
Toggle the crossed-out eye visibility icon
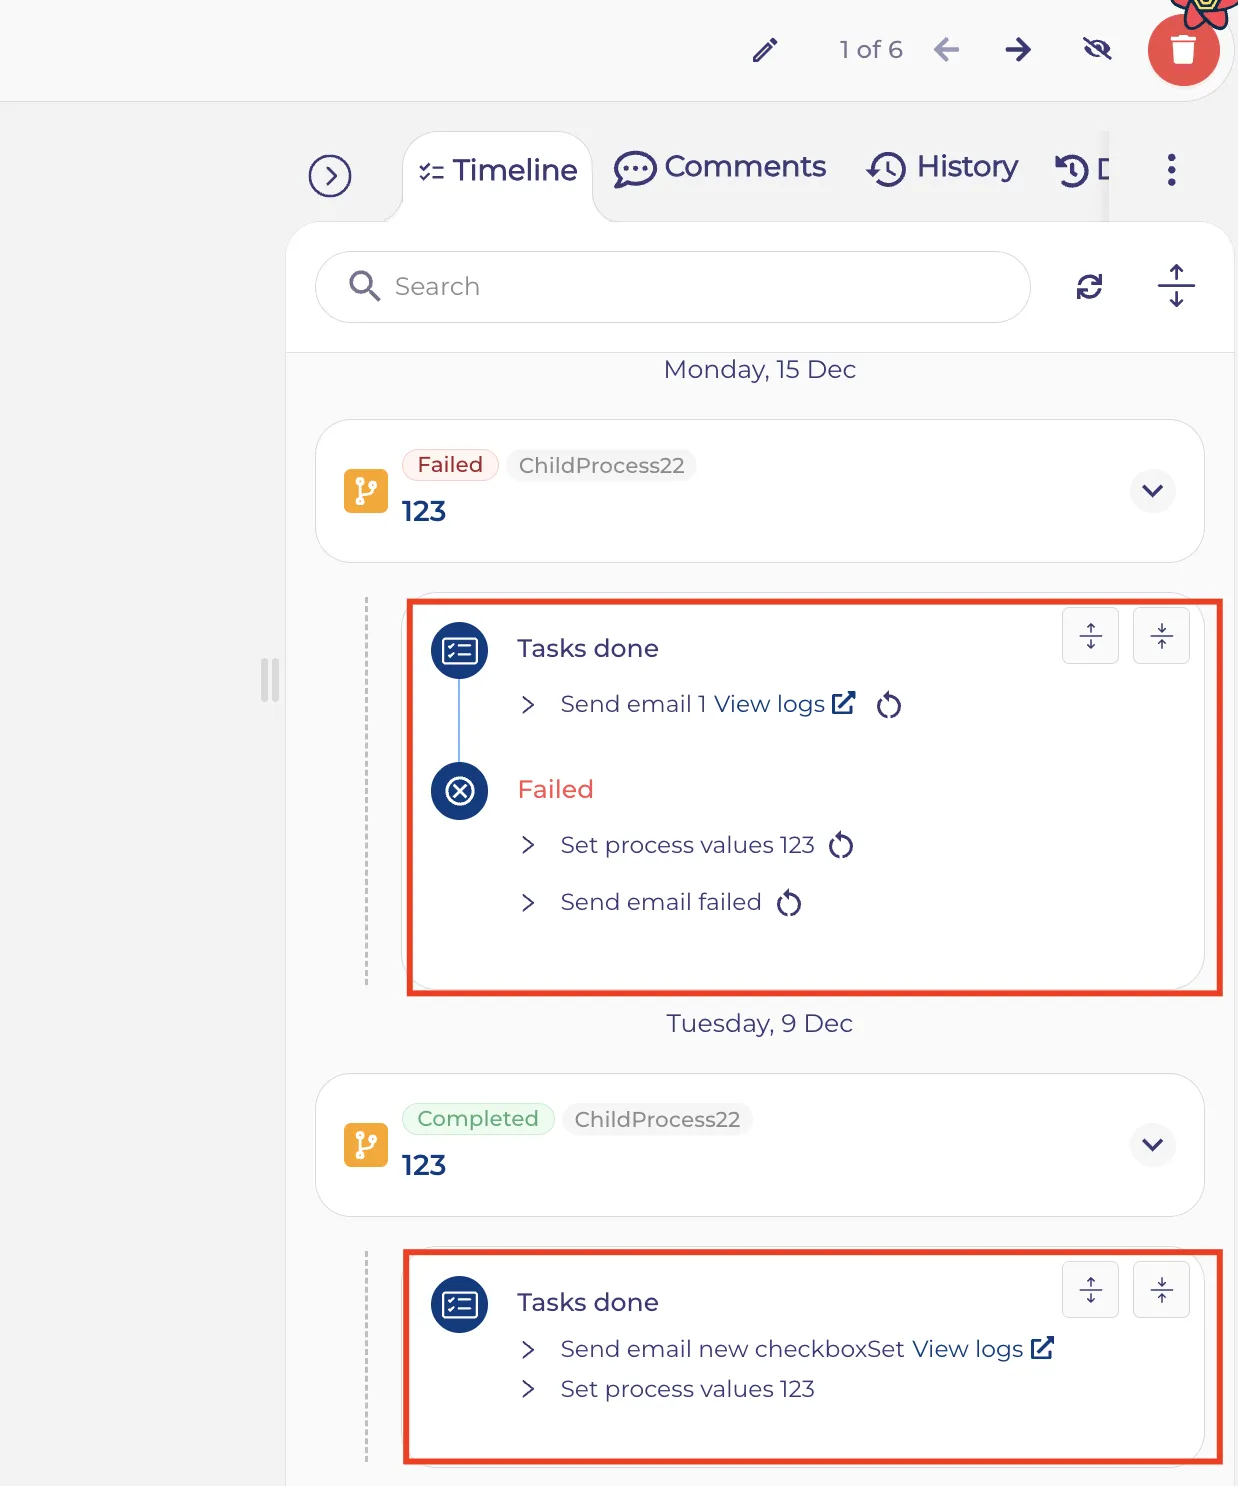tap(1097, 49)
